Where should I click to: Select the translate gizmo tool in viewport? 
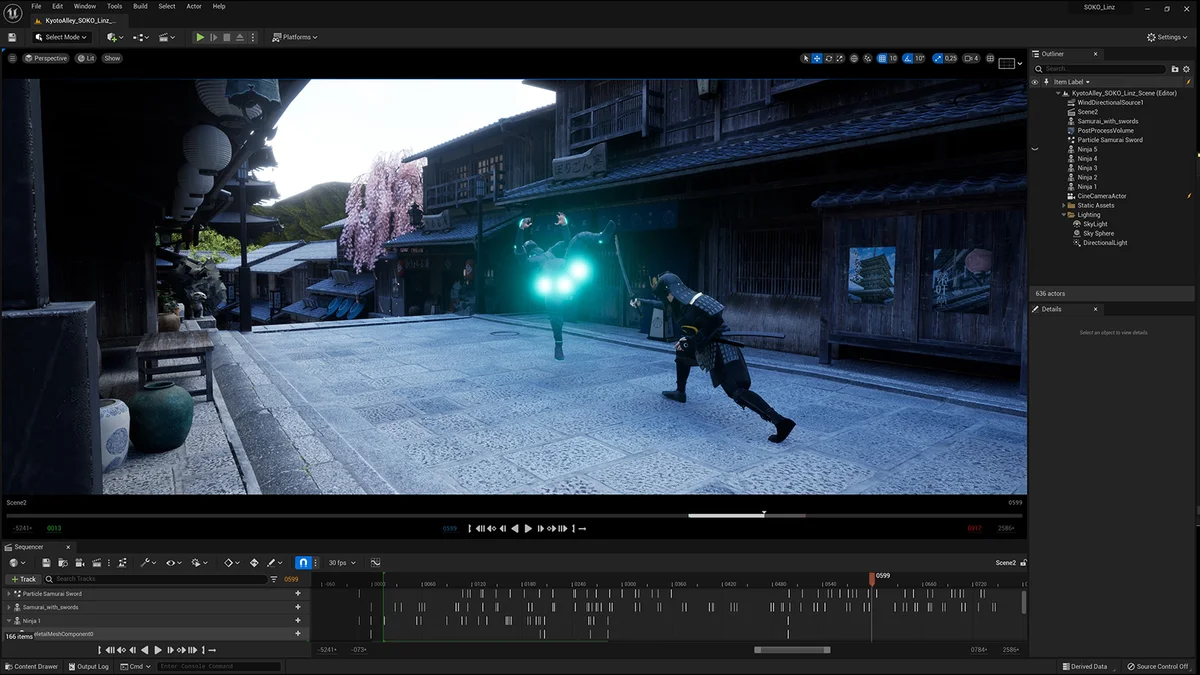[817, 58]
